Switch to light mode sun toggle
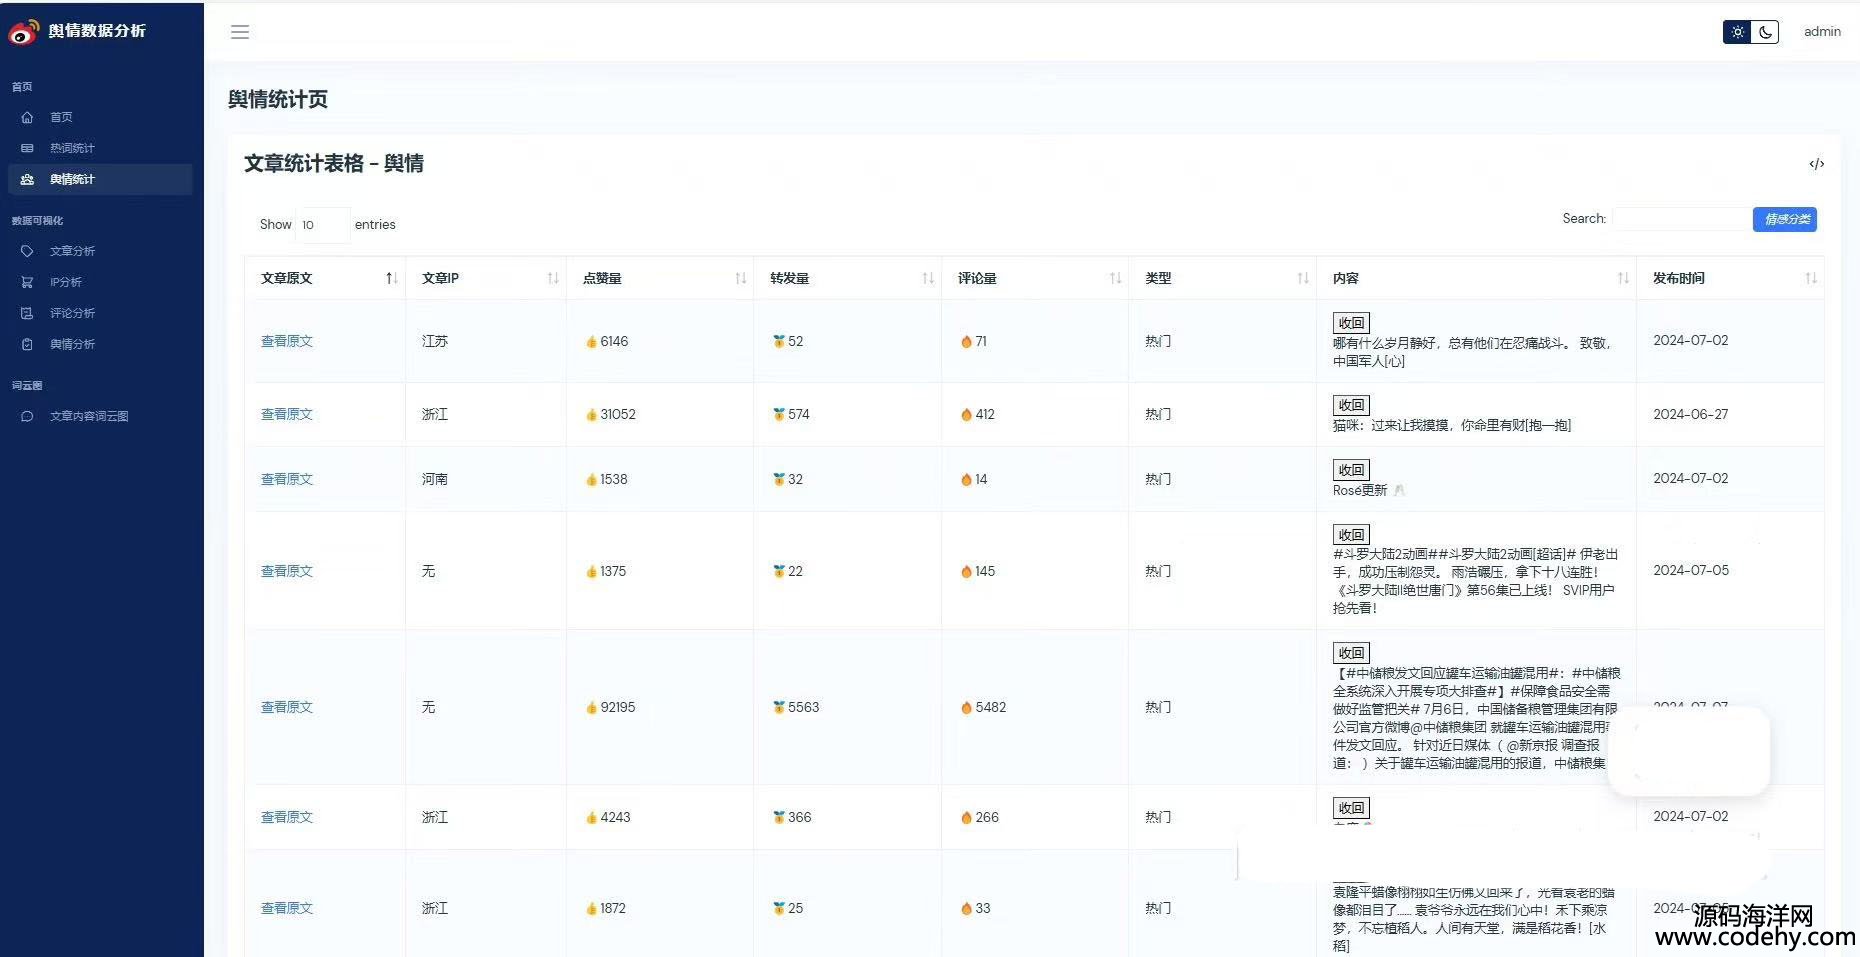The height and width of the screenshot is (957, 1860). pos(1738,32)
